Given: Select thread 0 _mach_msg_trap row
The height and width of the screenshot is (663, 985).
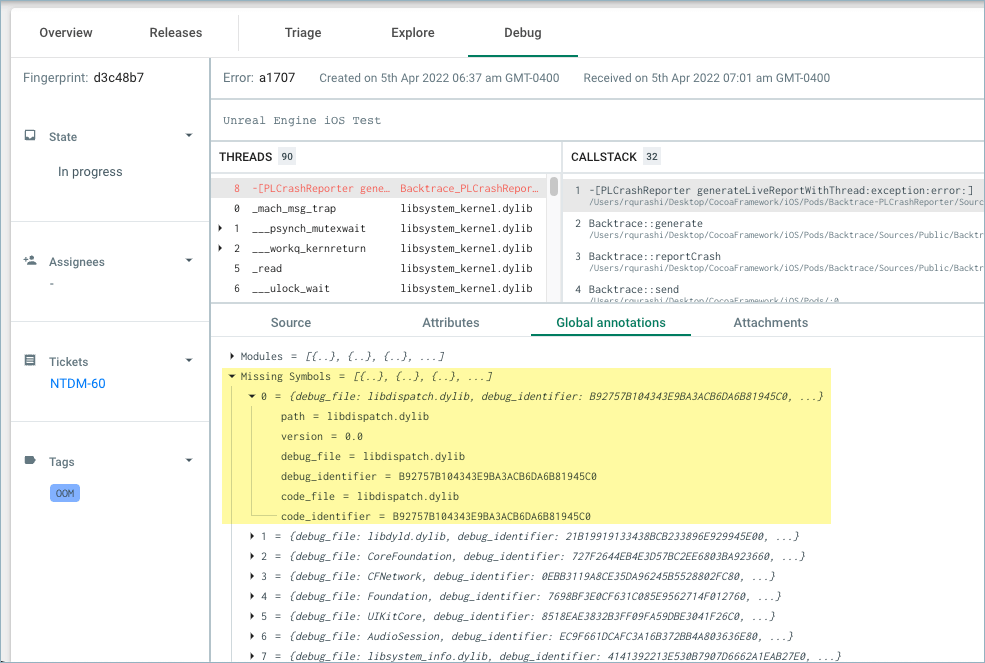Looking at the screenshot, I should pyautogui.click(x=379, y=208).
